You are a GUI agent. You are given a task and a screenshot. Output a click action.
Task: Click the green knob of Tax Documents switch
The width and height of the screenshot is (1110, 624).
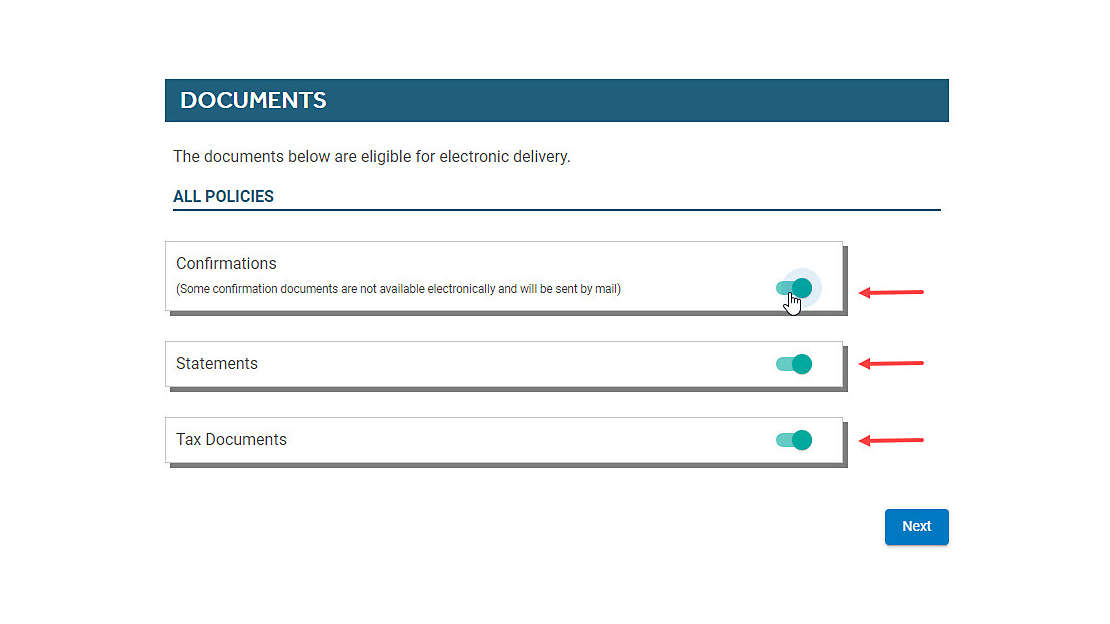coord(802,440)
